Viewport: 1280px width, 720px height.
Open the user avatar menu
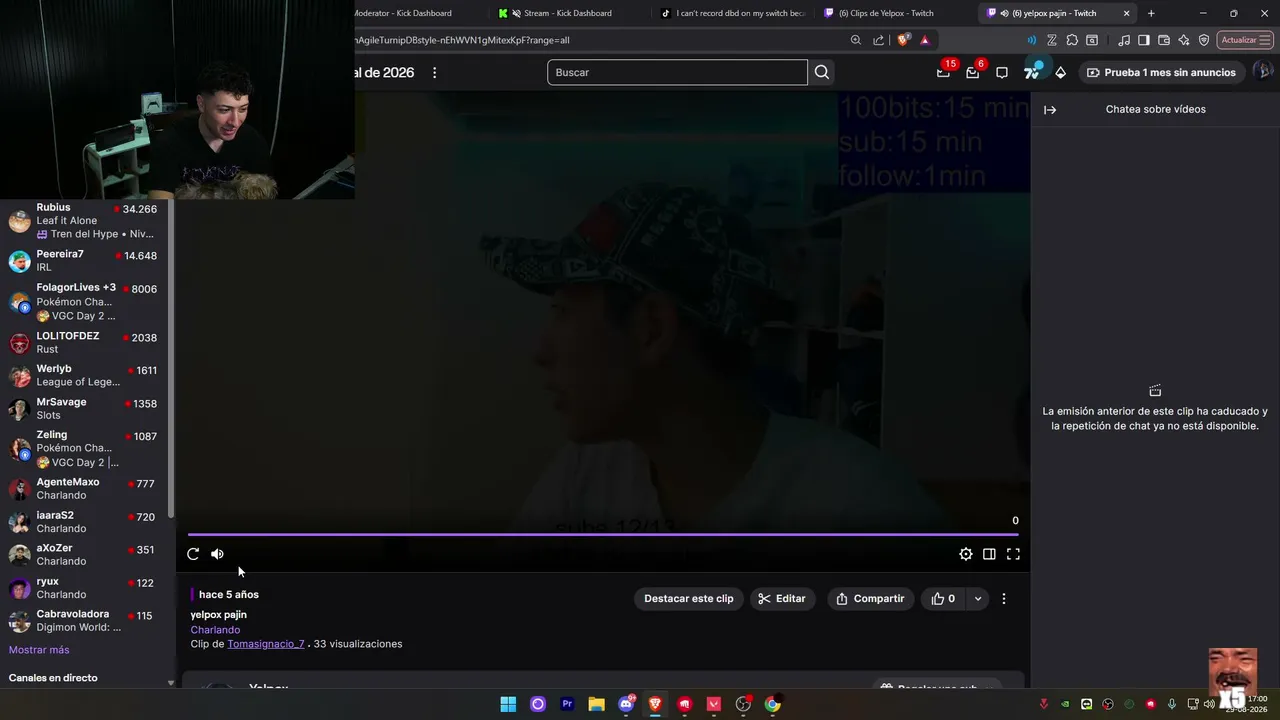pos(1263,72)
